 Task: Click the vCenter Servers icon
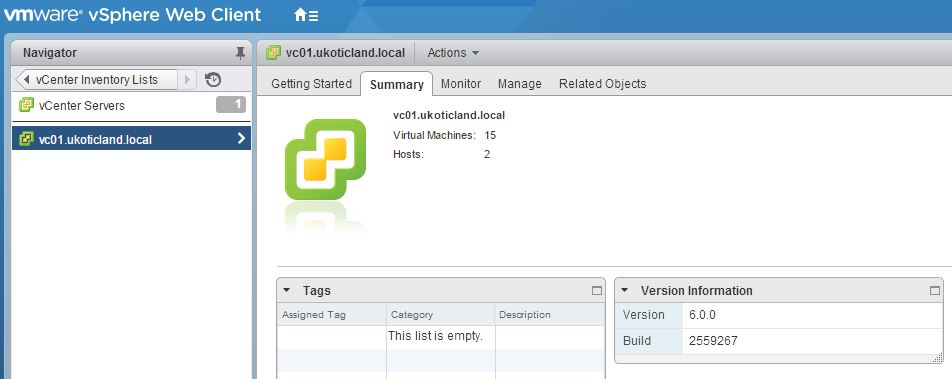click(26, 105)
